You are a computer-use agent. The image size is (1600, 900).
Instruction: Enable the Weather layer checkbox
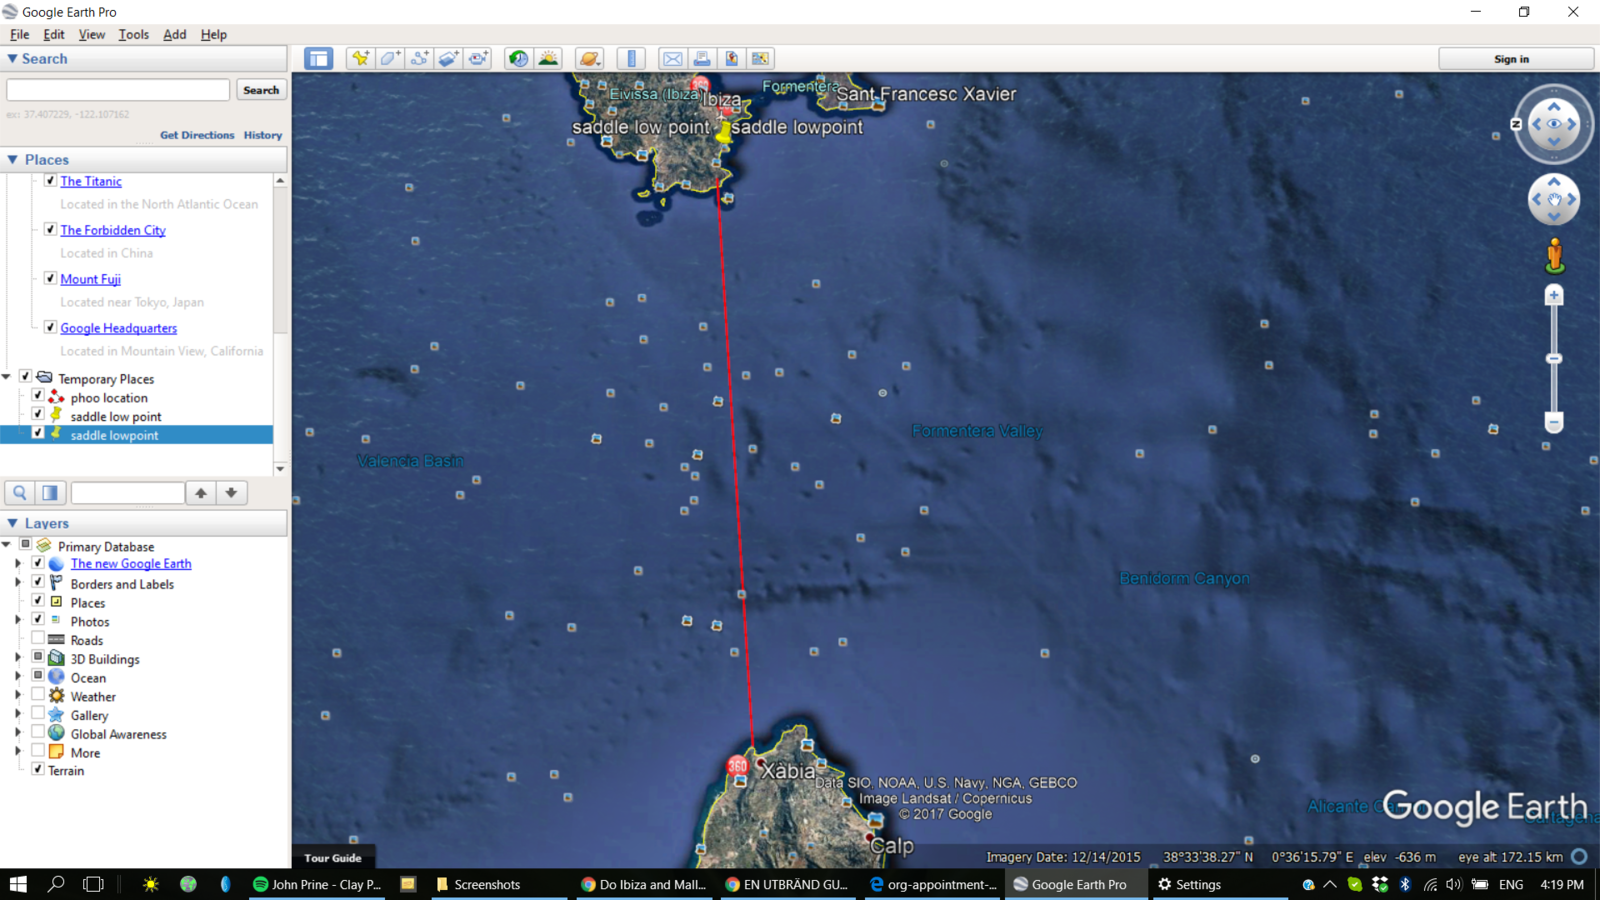click(x=38, y=696)
